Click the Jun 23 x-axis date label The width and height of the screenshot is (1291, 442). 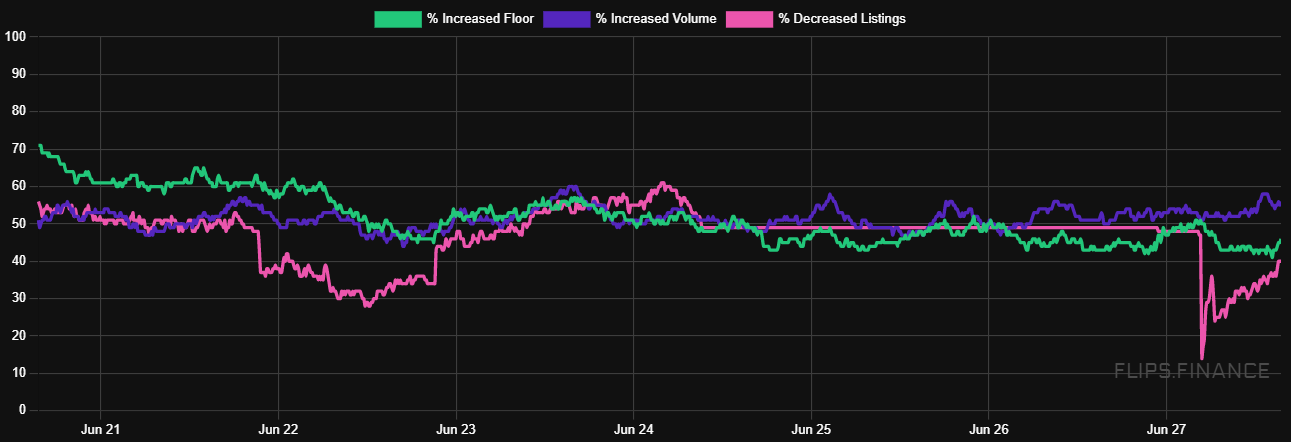(456, 429)
